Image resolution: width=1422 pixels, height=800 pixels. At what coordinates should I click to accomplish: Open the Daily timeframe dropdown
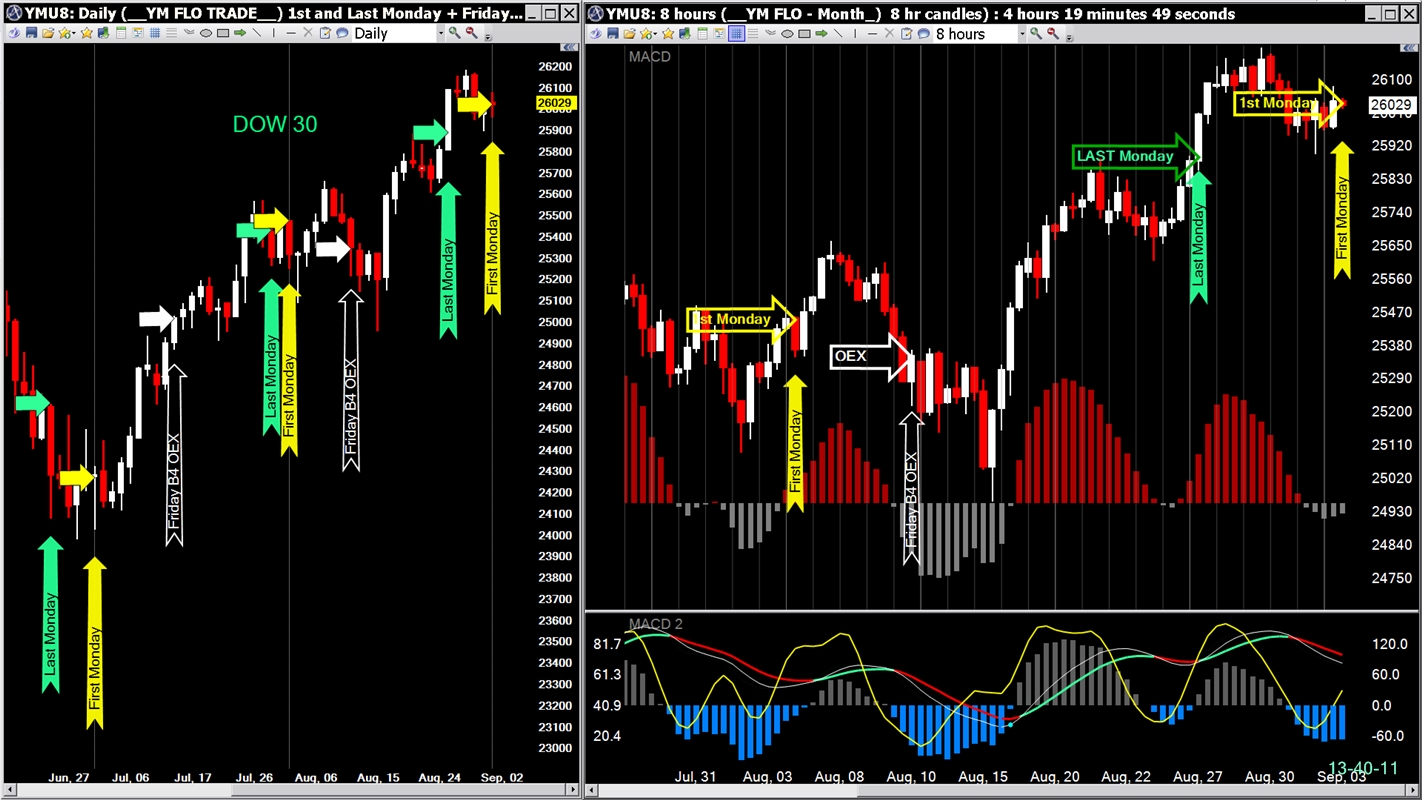pyautogui.click(x=441, y=33)
